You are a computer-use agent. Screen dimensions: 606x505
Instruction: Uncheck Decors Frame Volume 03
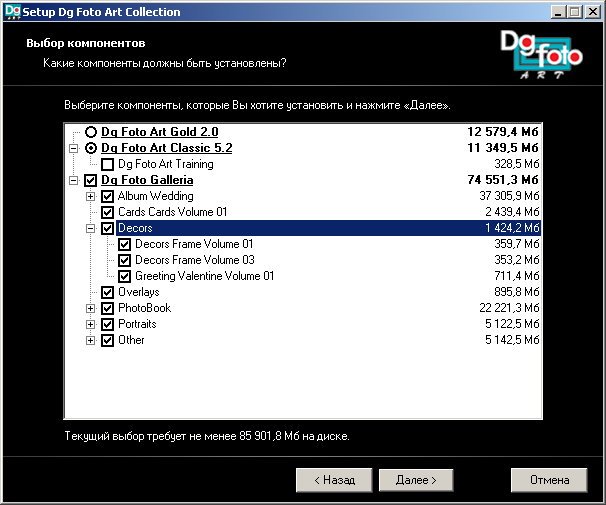click(124, 260)
